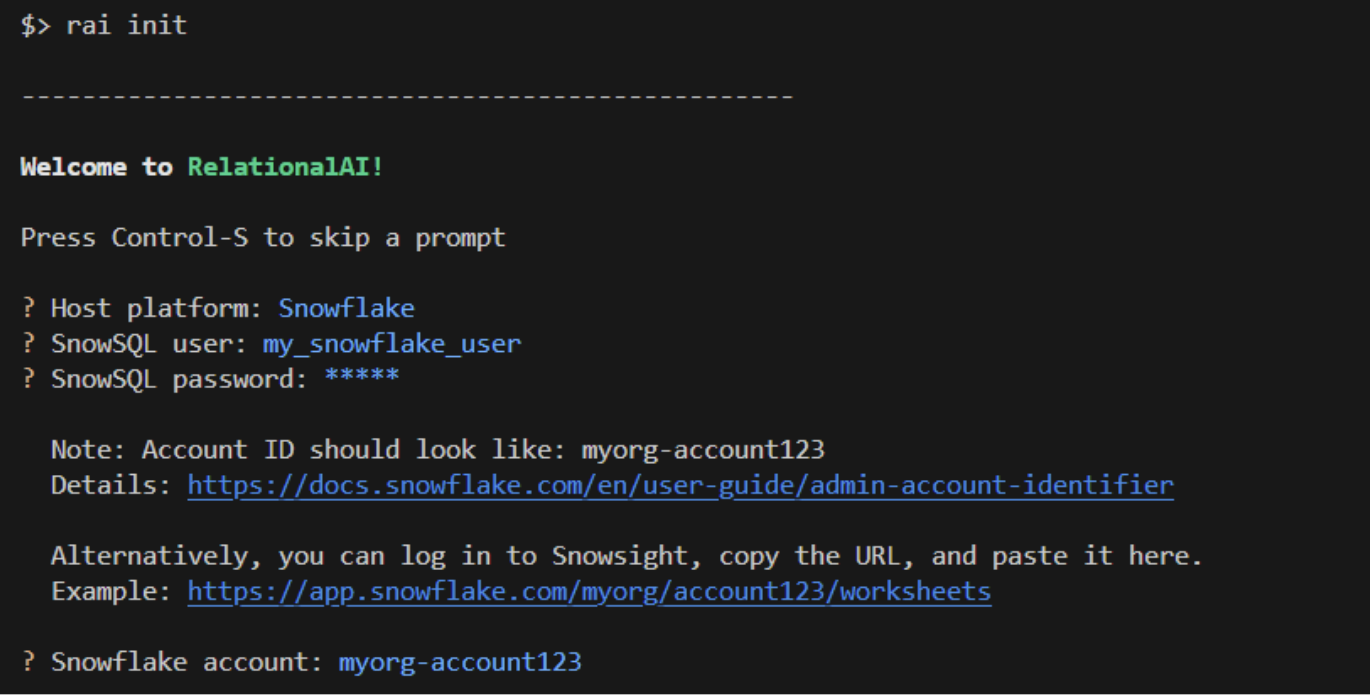1370x696 pixels.
Task: Click the green 'RelationalAI!' text
Action: [285, 167]
